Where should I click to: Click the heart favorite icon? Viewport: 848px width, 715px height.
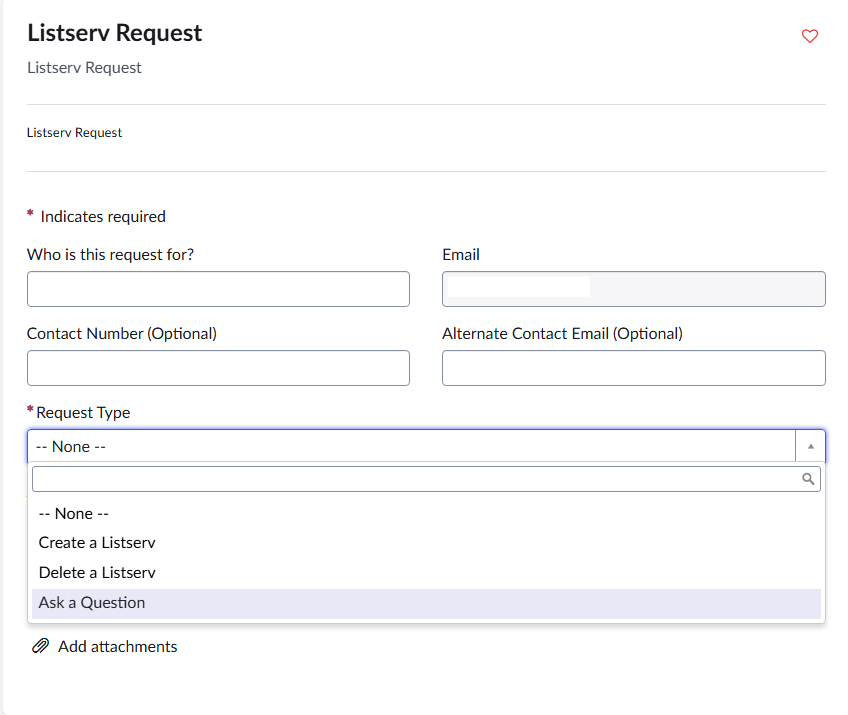point(810,36)
